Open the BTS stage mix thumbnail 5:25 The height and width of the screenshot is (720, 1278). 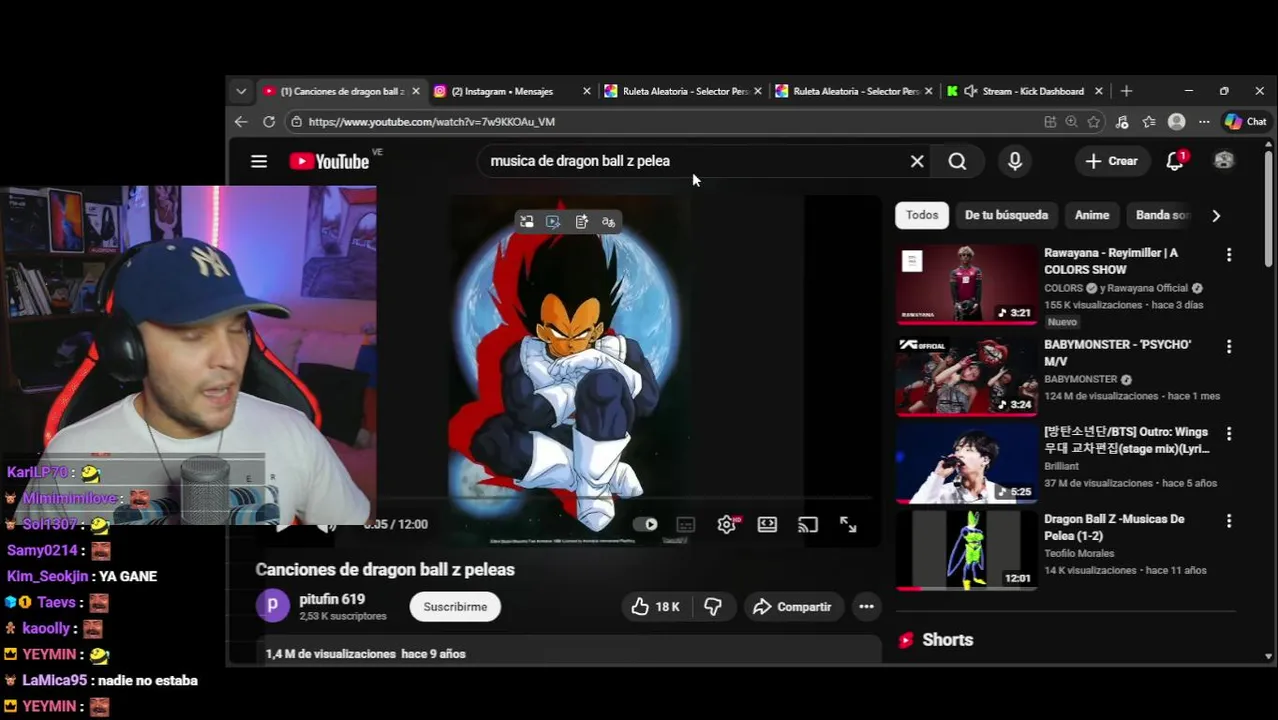tap(967, 463)
